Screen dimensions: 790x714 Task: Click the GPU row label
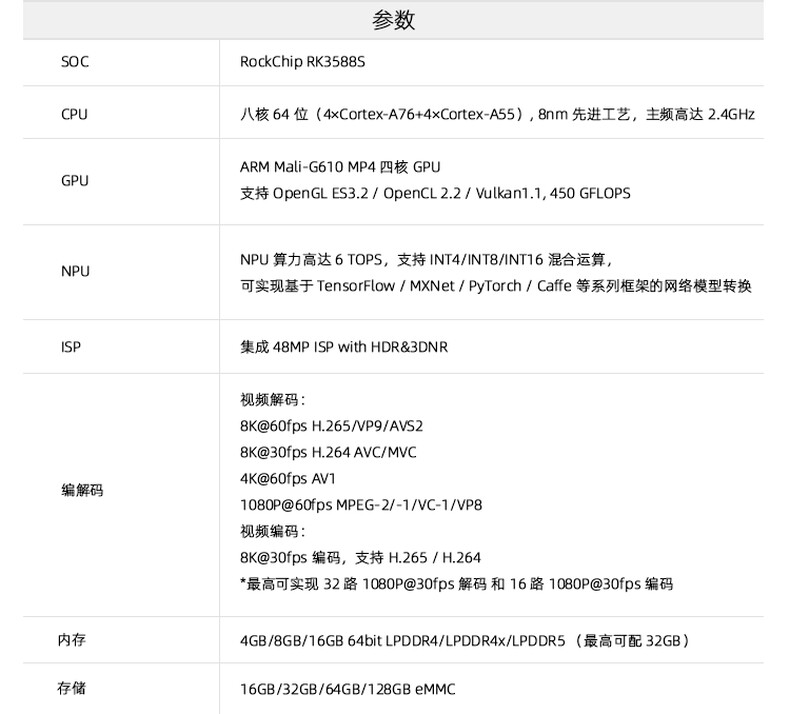click(74, 181)
